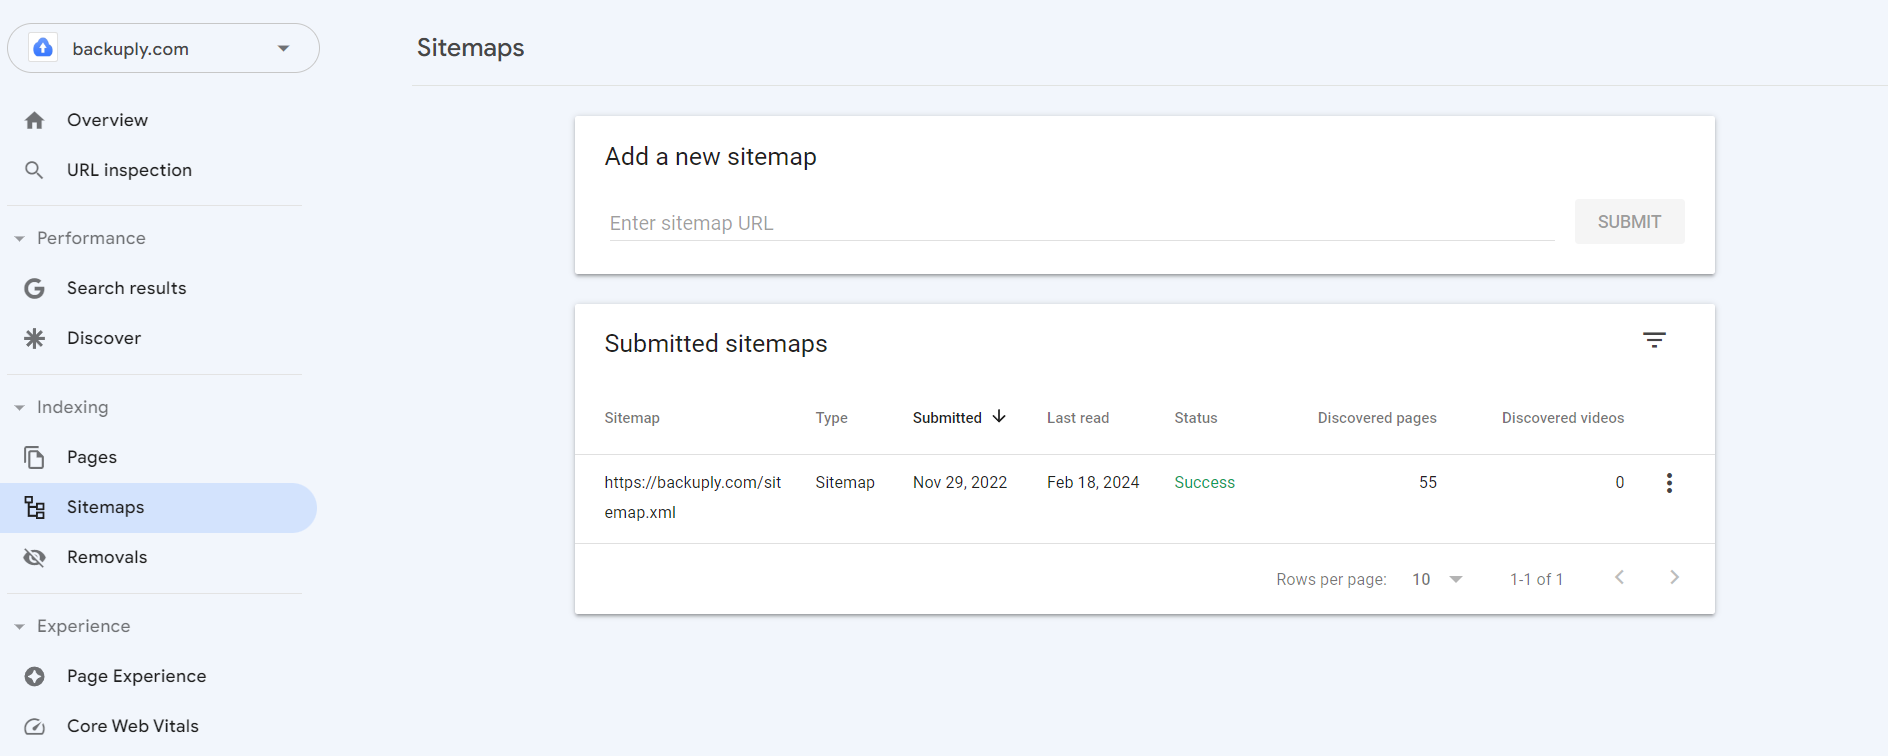Open the Rows per page dropdown
The width and height of the screenshot is (1888, 756).
point(1437,579)
